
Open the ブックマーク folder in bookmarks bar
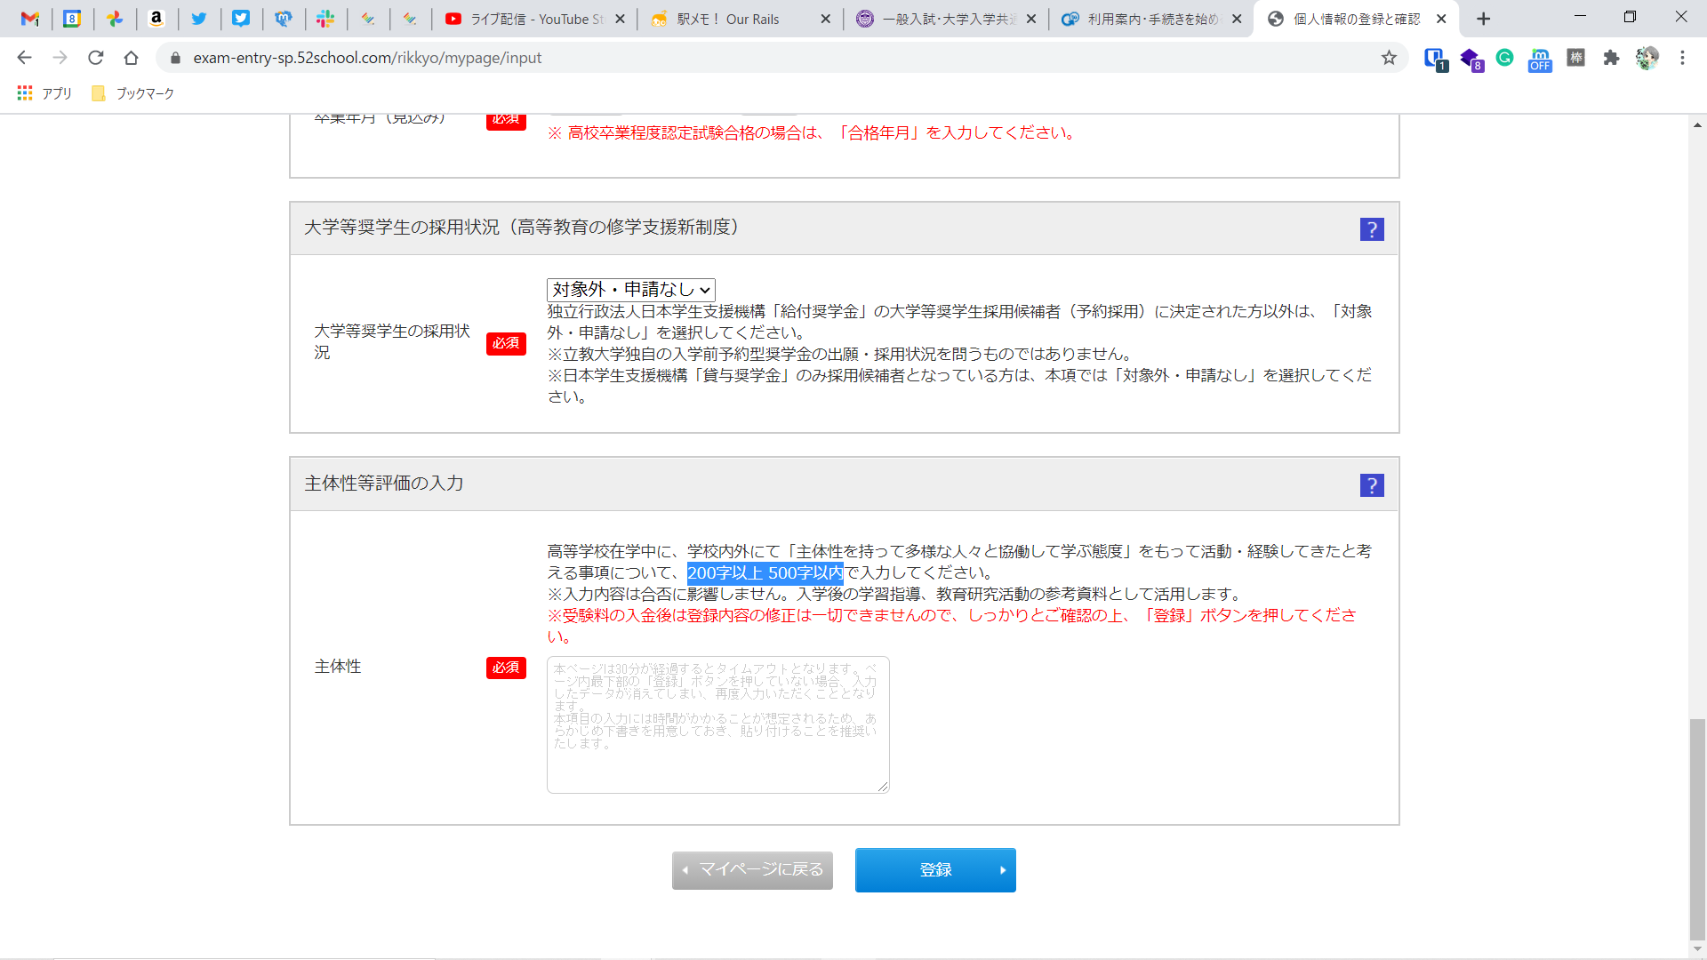(133, 93)
